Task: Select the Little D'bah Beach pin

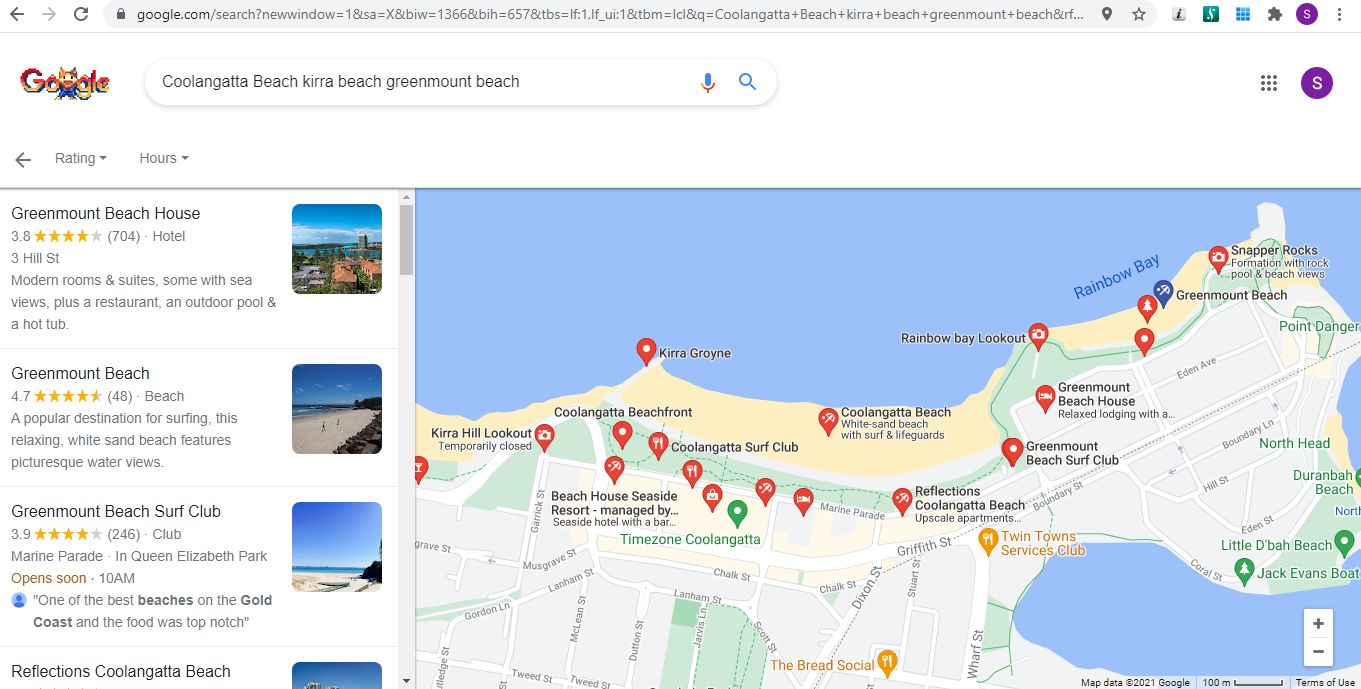Action: coord(1345,544)
